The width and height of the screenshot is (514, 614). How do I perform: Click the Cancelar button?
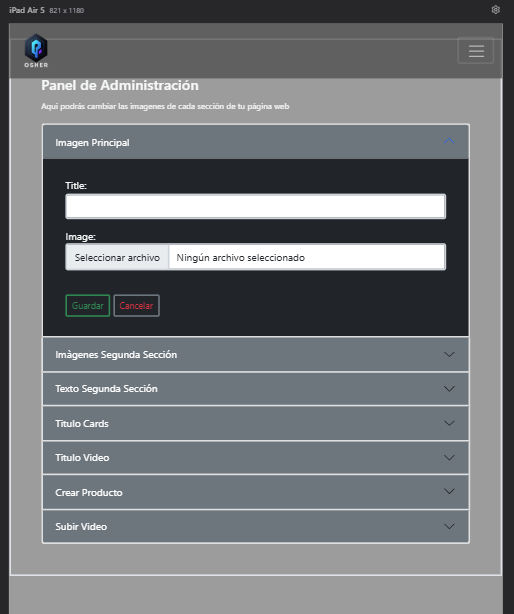(136, 305)
